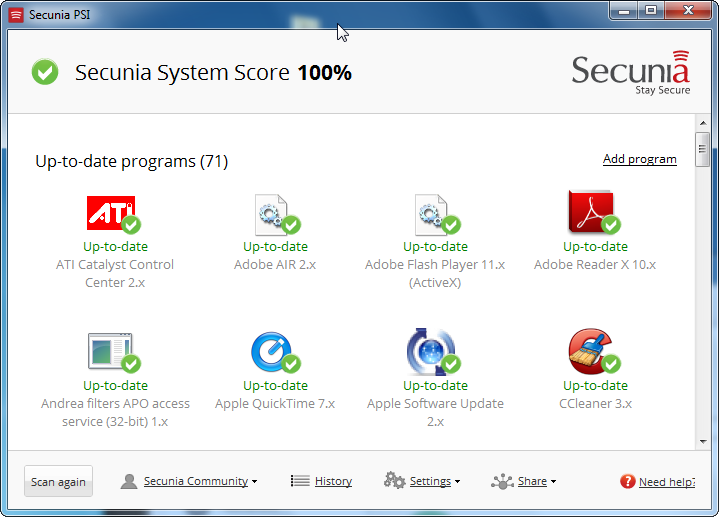Viewport: 719px width, 517px height.
Task: Click the 'CCleaner 3.x' label
Action: tap(595, 404)
